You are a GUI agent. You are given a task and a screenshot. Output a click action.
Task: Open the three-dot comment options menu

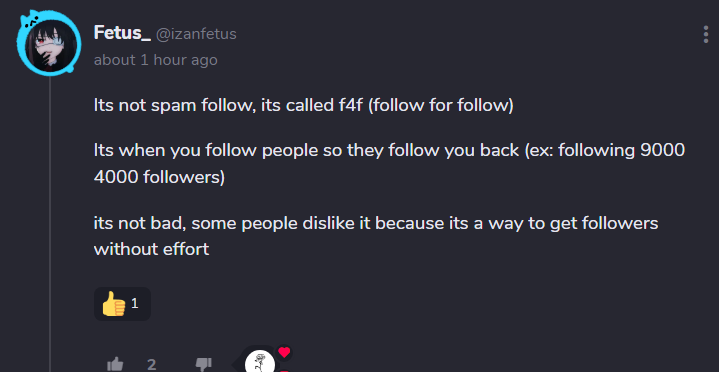click(x=706, y=35)
